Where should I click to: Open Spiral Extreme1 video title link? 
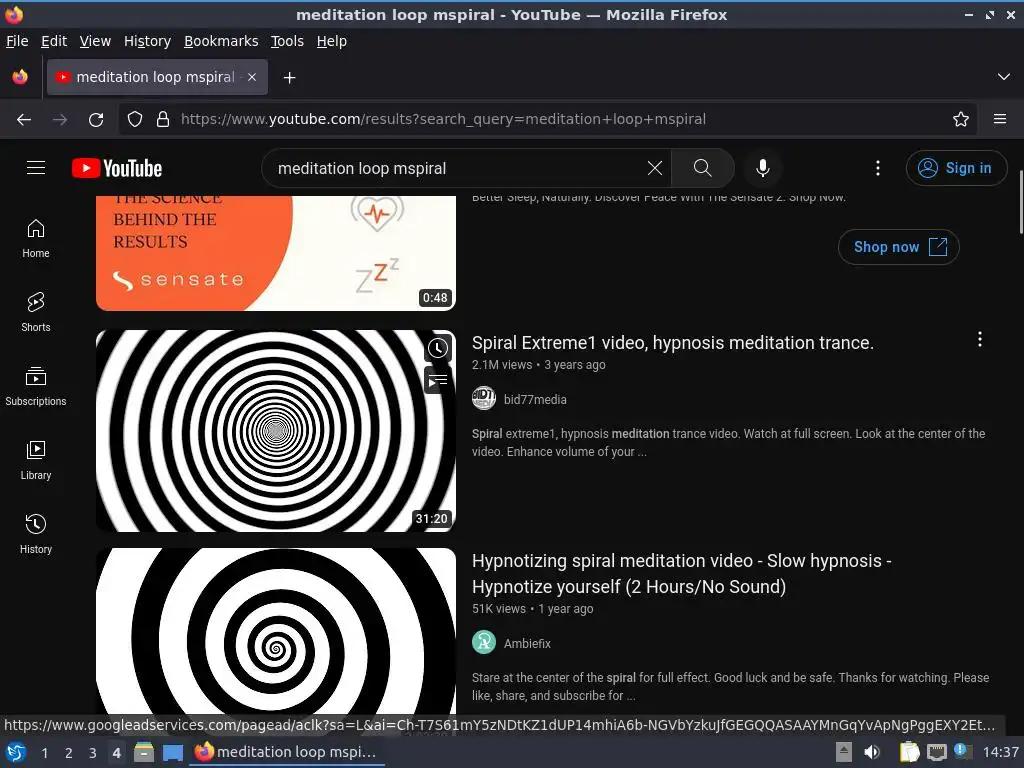(673, 342)
